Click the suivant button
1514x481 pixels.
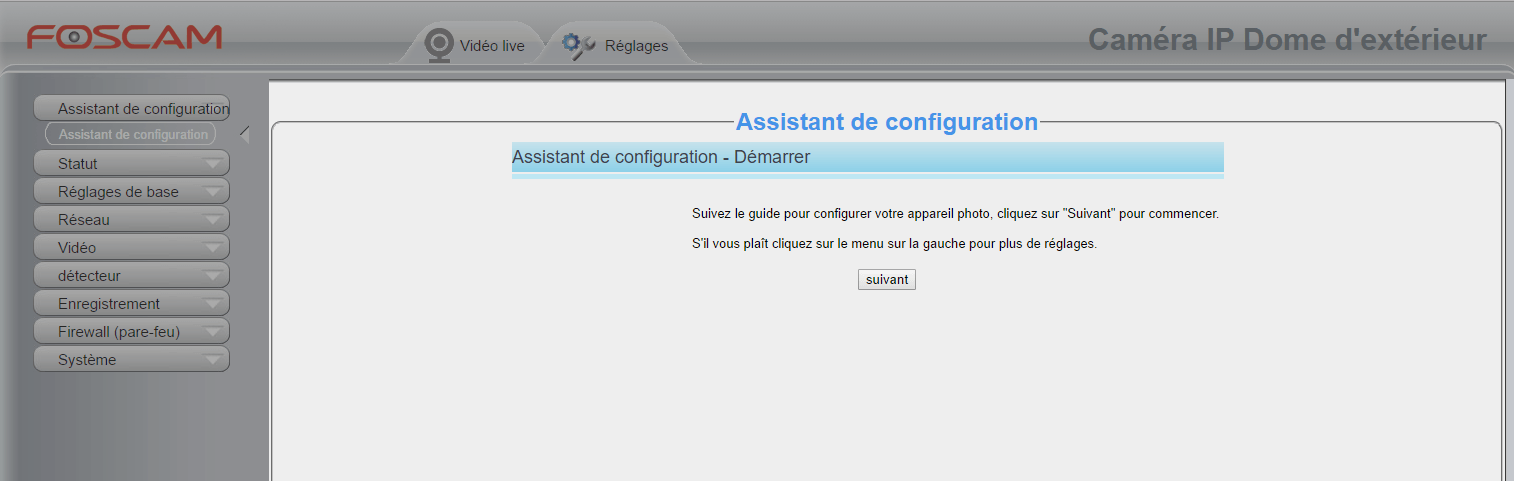pyautogui.click(x=887, y=280)
